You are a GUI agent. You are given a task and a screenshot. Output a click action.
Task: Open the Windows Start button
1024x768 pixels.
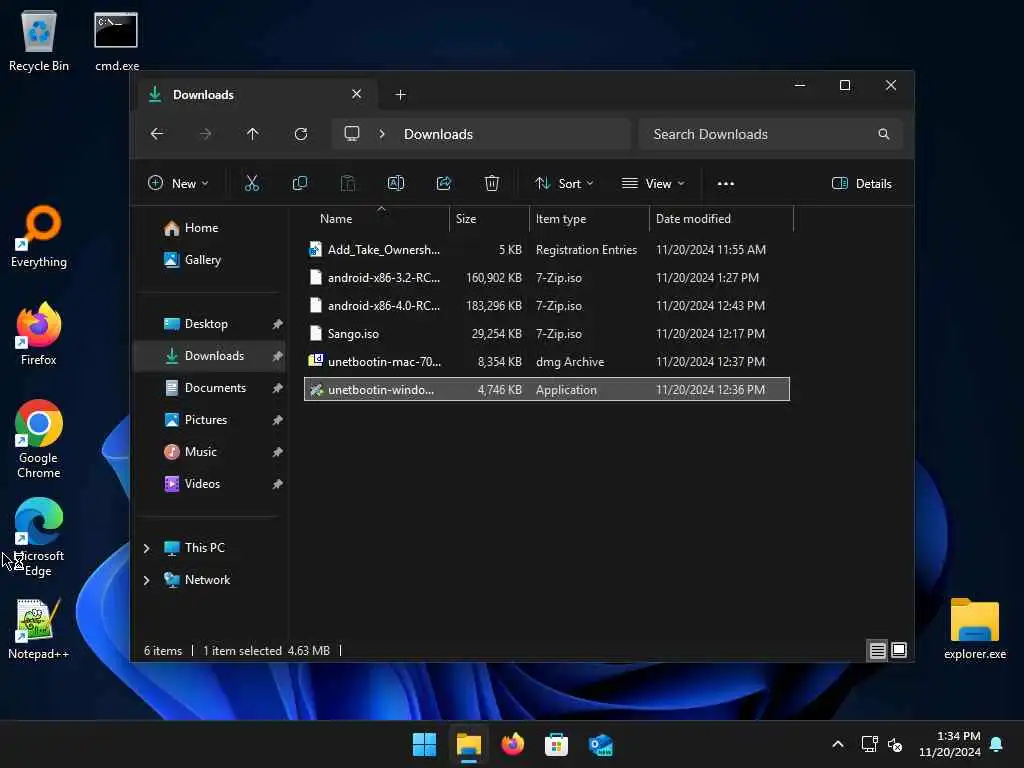[x=424, y=744]
